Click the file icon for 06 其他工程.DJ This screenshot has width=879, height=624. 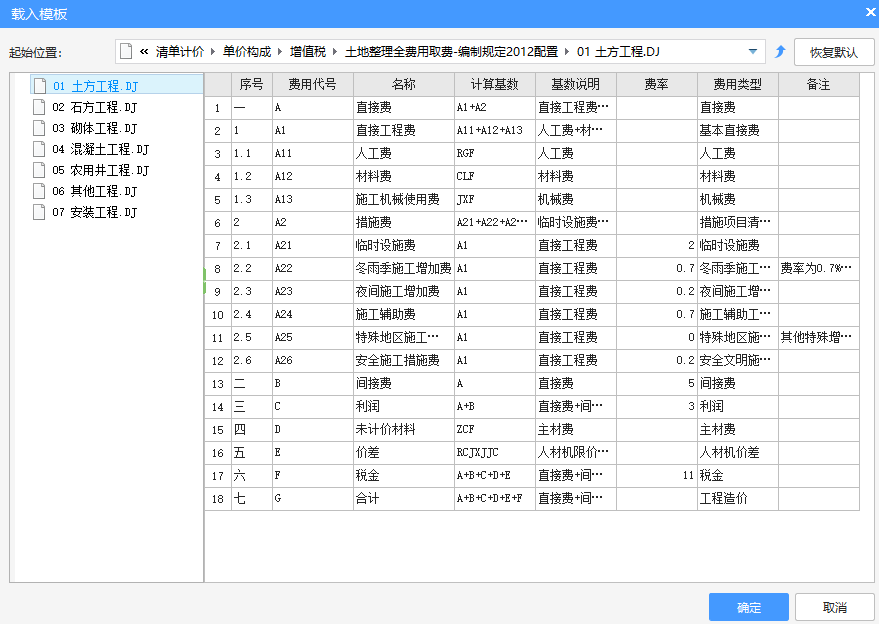point(39,191)
